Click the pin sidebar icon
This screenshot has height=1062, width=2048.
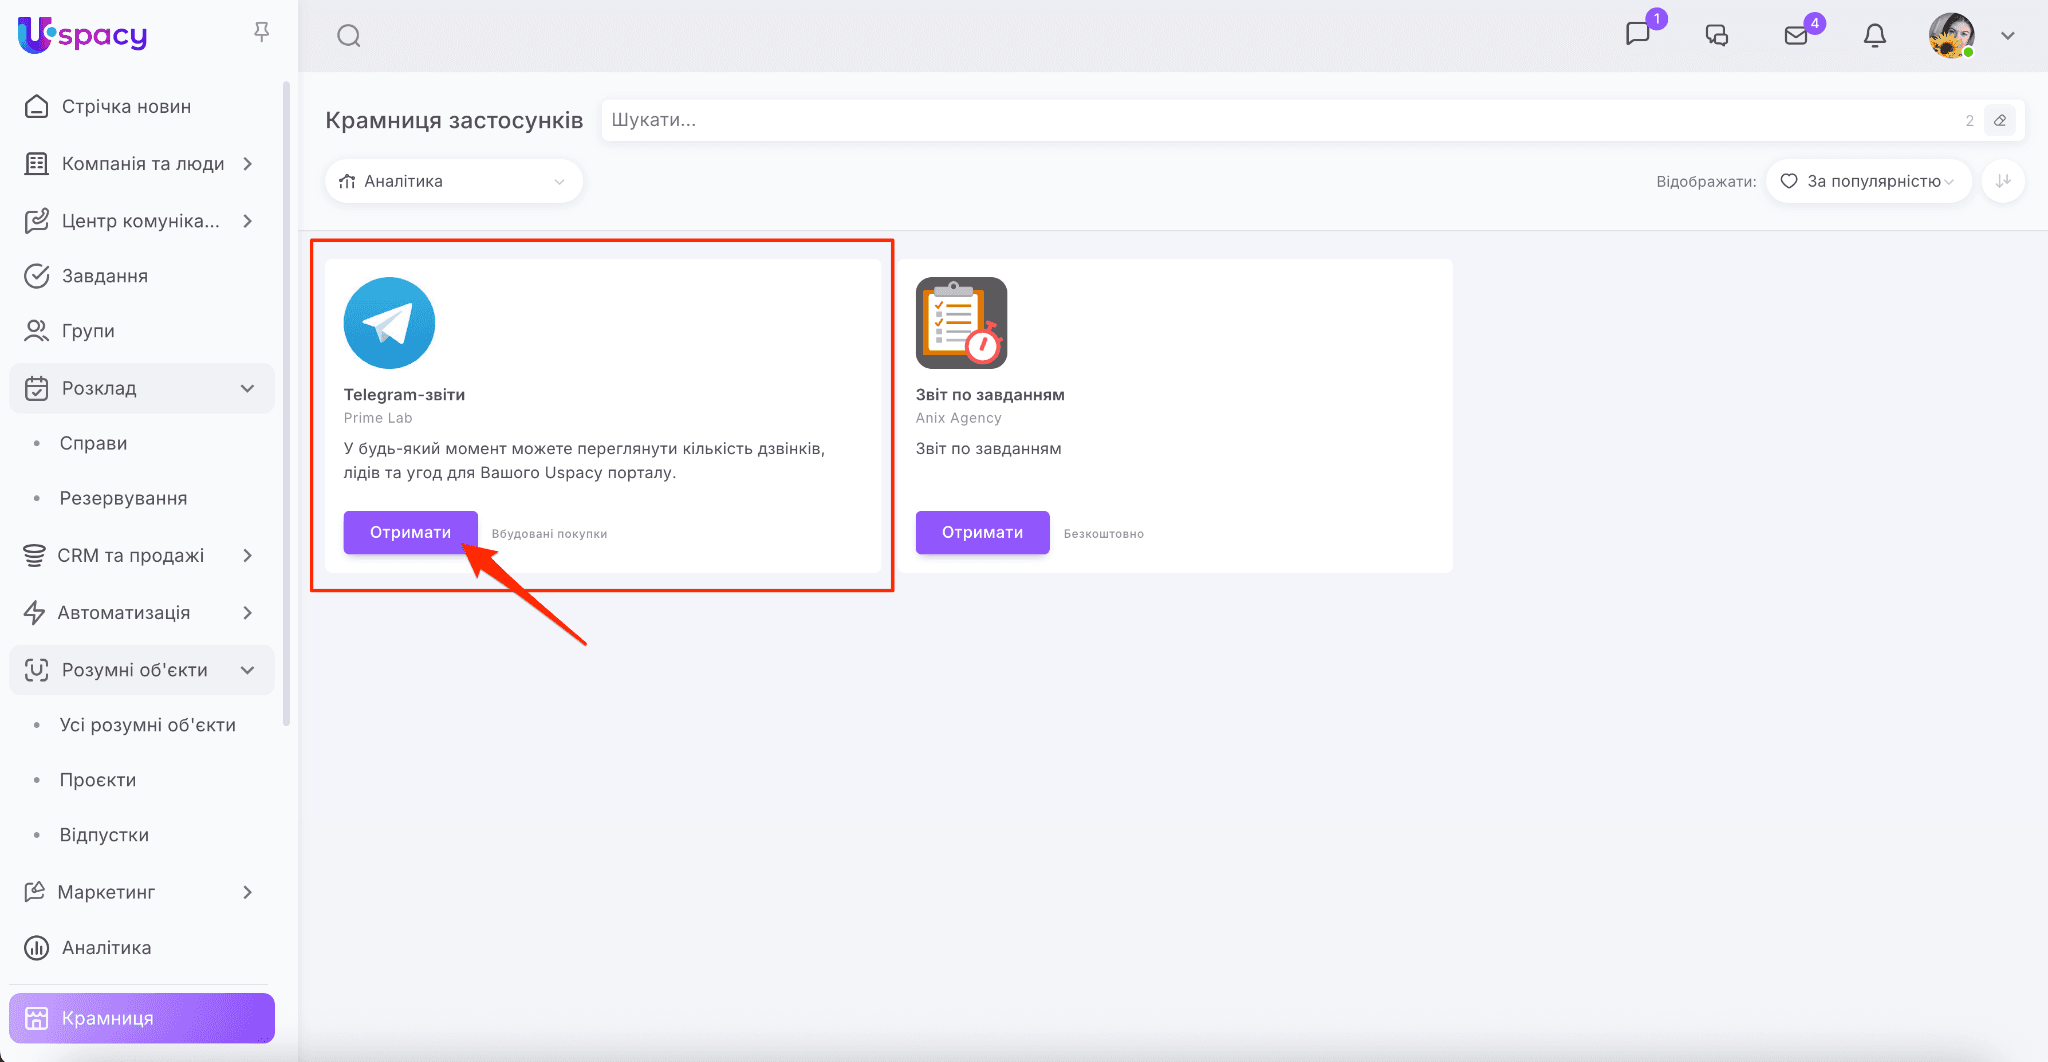(x=262, y=33)
